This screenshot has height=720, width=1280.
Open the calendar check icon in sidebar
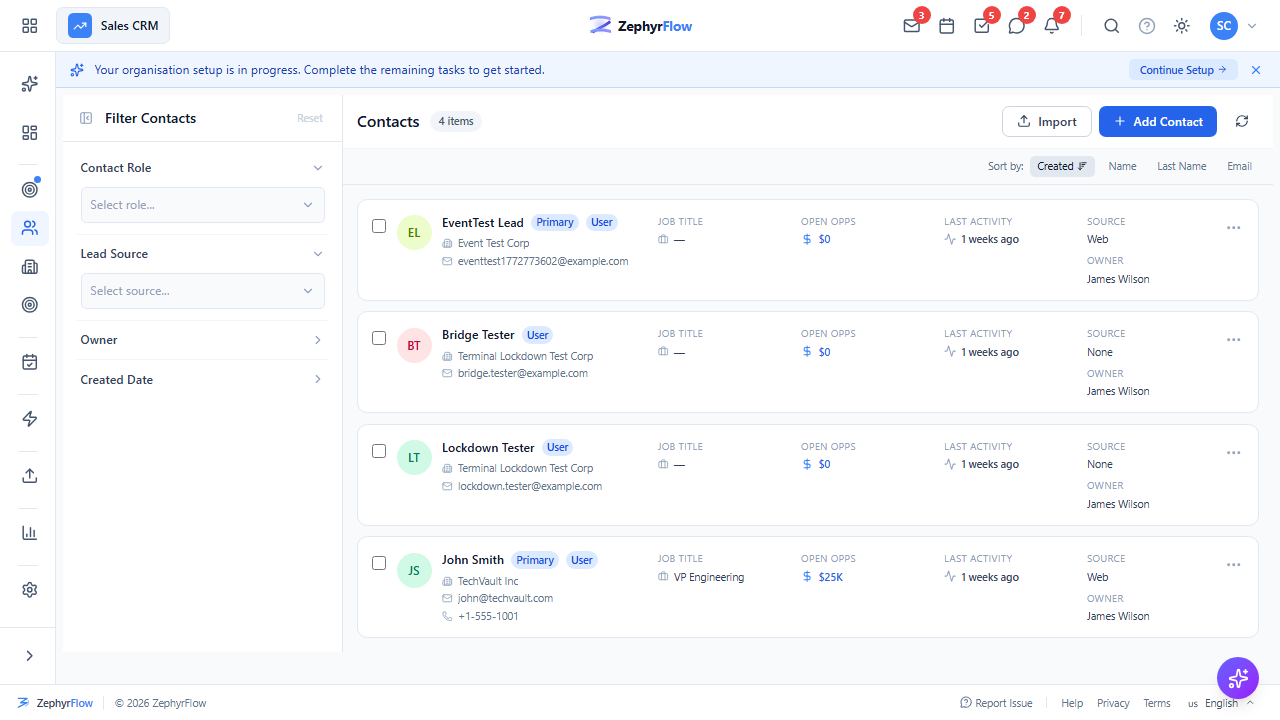30,362
